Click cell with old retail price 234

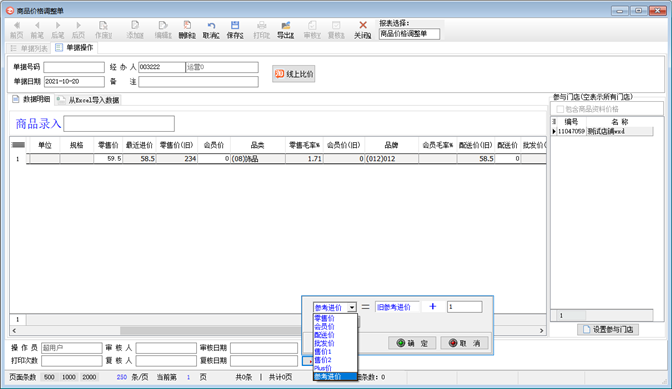[x=177, y=159]
